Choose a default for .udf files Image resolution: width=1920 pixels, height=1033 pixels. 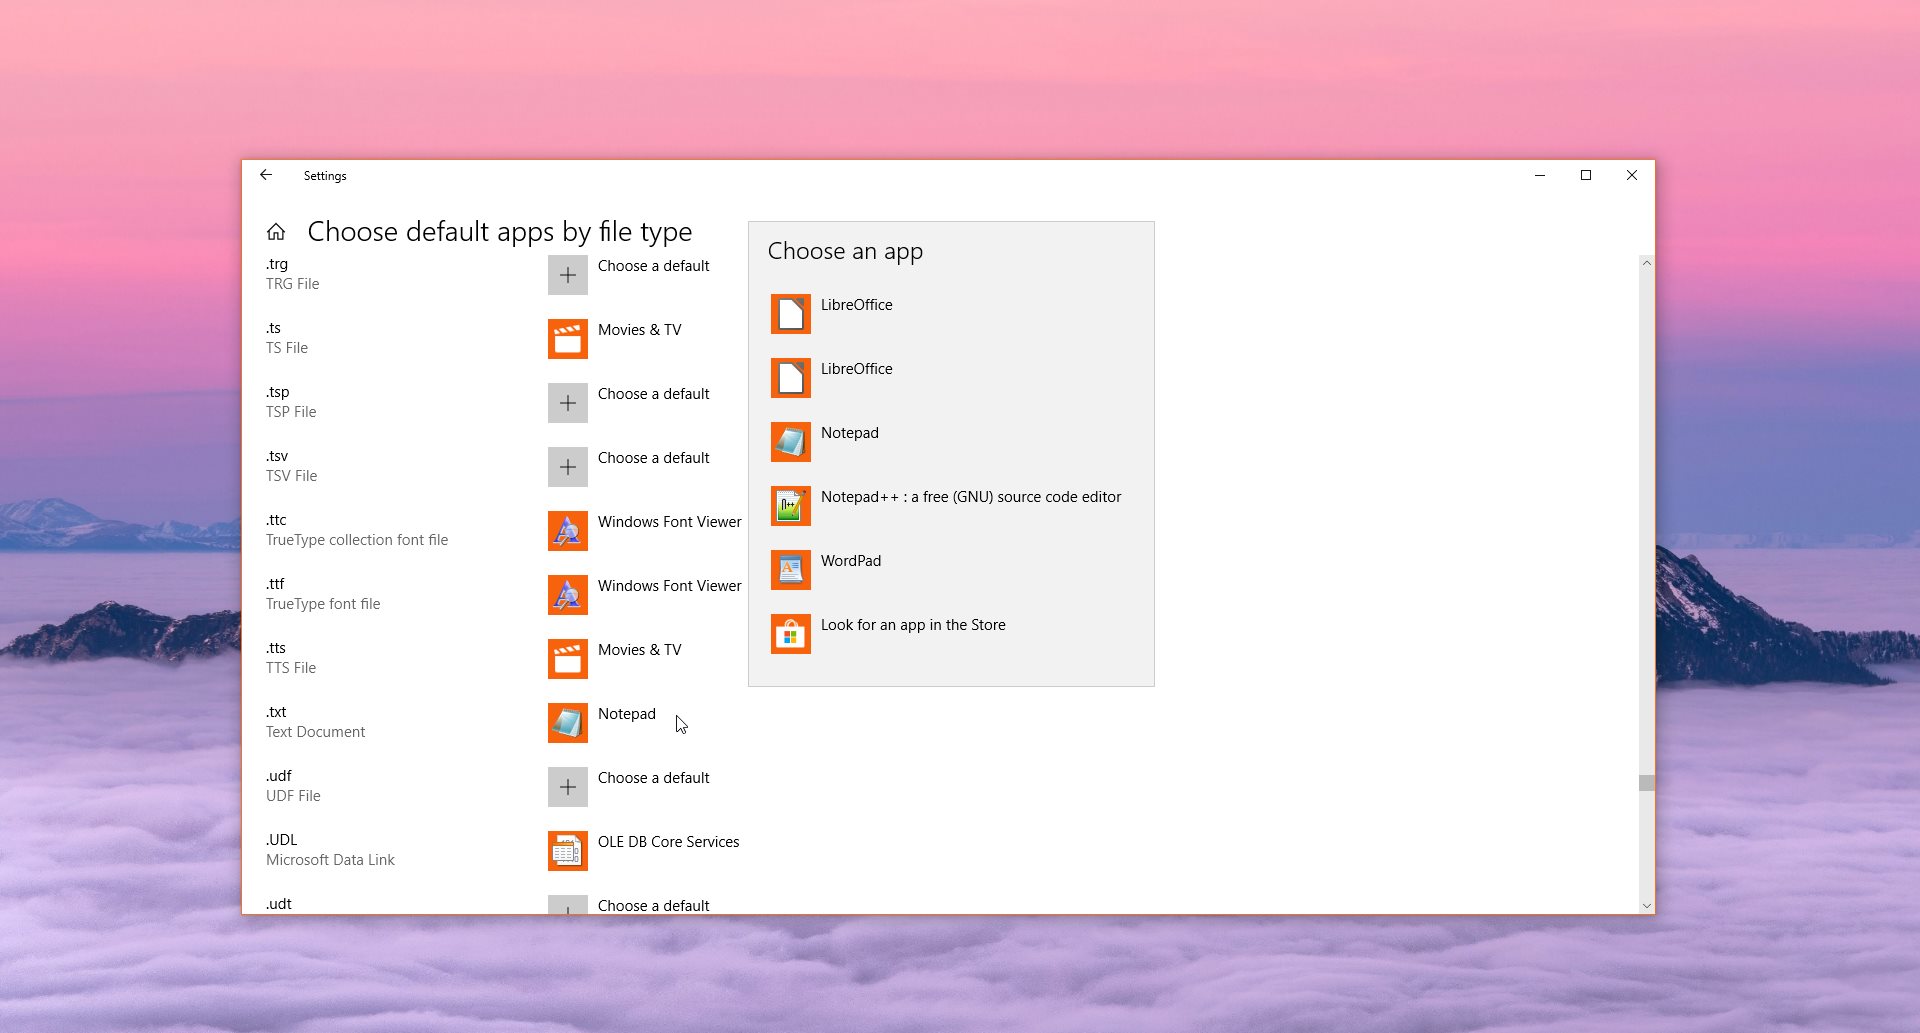tap(653, 778)
